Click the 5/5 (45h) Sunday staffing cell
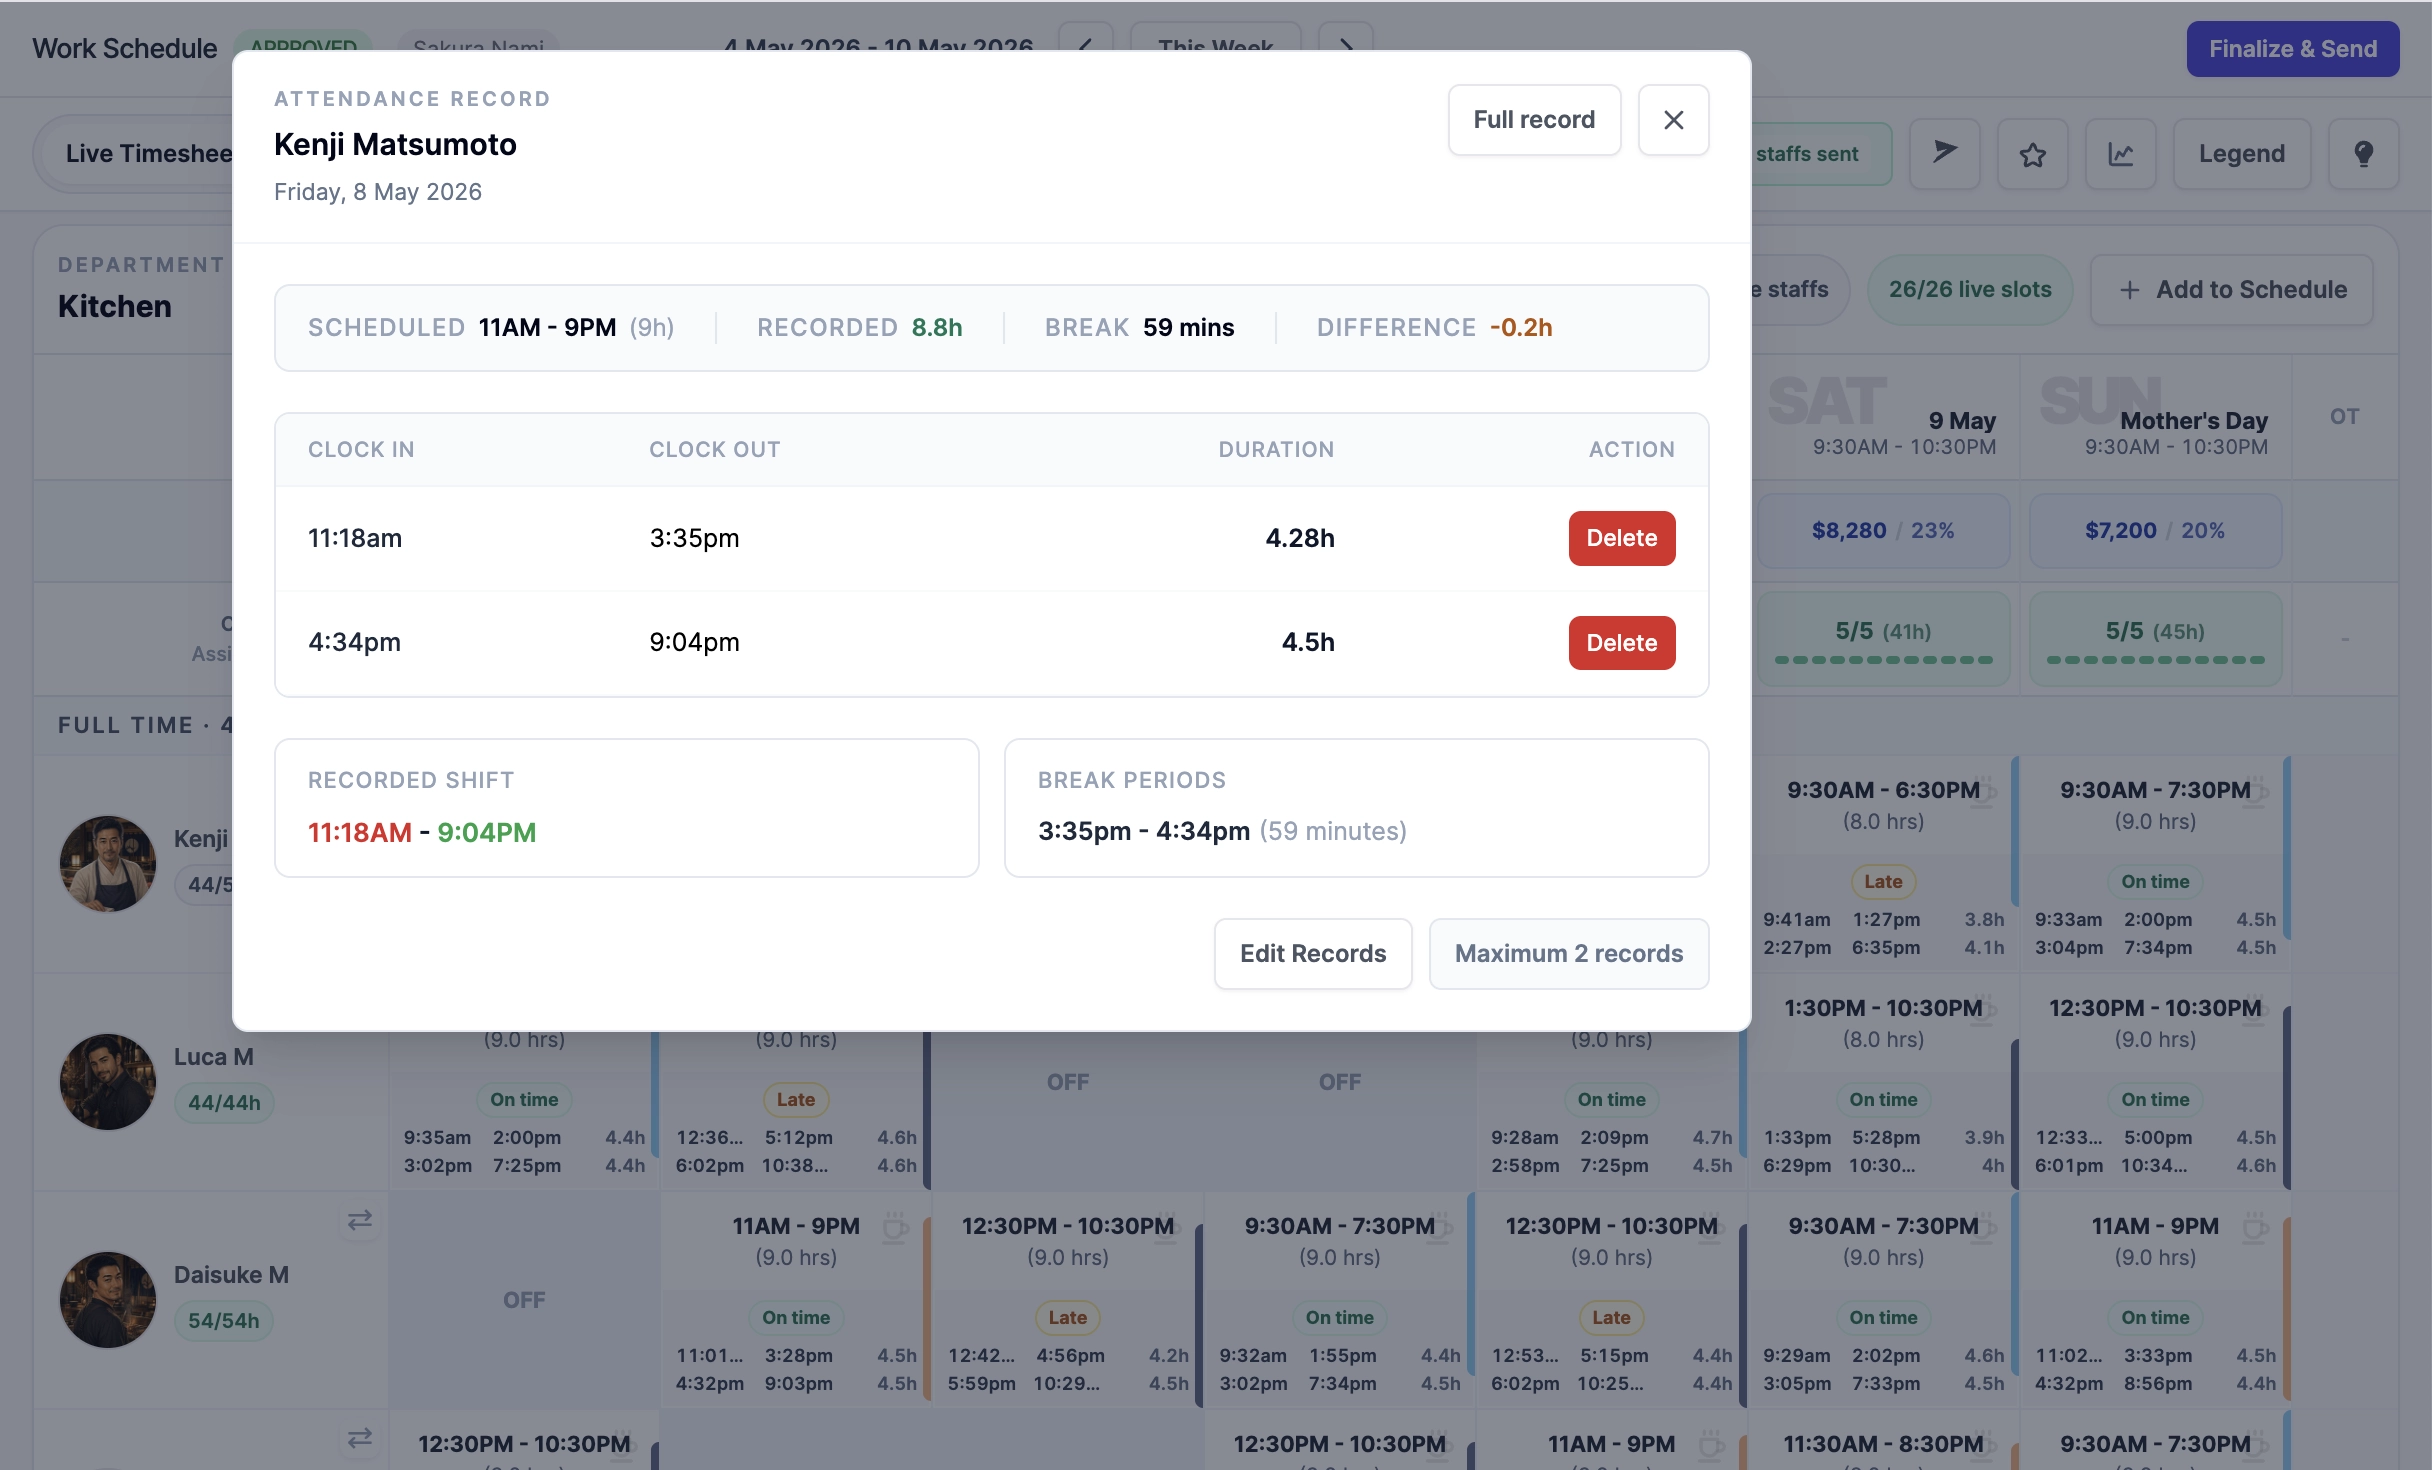 click(2155, 639)
